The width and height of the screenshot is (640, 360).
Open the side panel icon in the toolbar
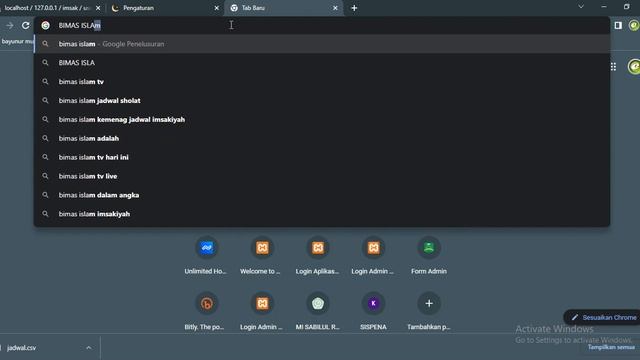618,25
